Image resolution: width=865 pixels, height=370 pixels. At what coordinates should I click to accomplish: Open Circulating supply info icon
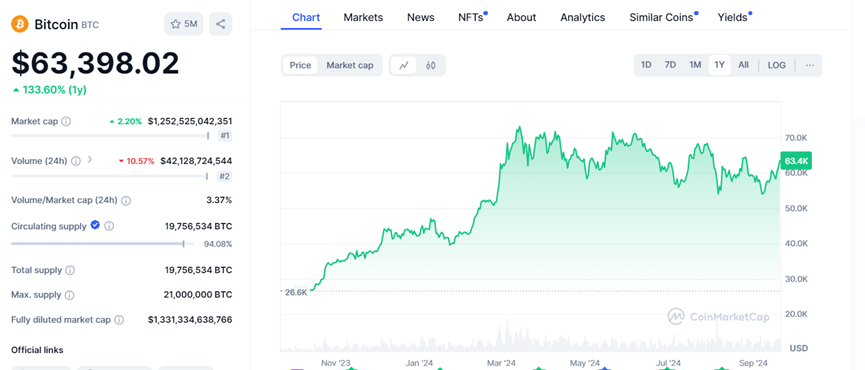click(x=109, y=226)
